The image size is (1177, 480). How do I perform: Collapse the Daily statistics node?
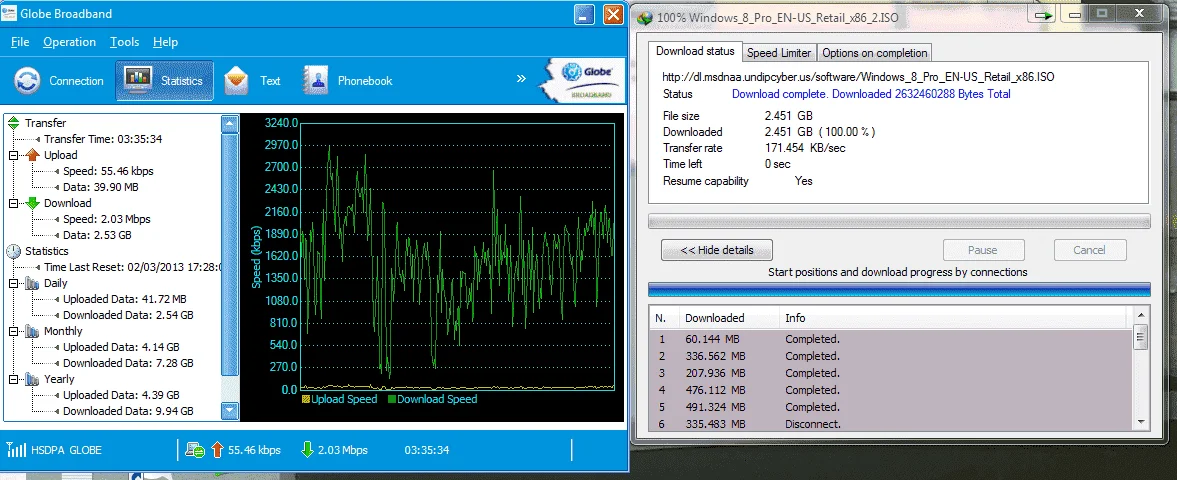tap(14, 283)
